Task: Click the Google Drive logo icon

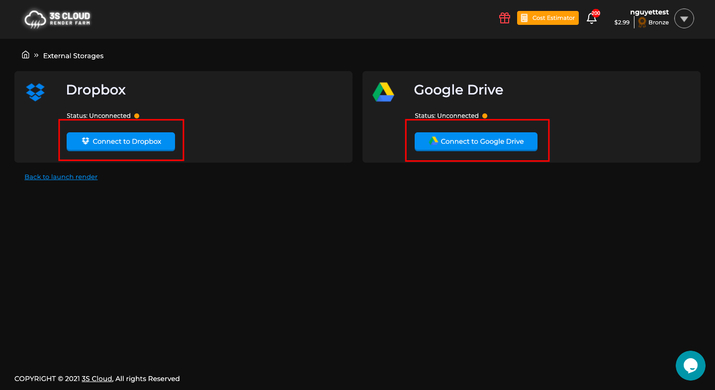Action: (x=383, y=92)
